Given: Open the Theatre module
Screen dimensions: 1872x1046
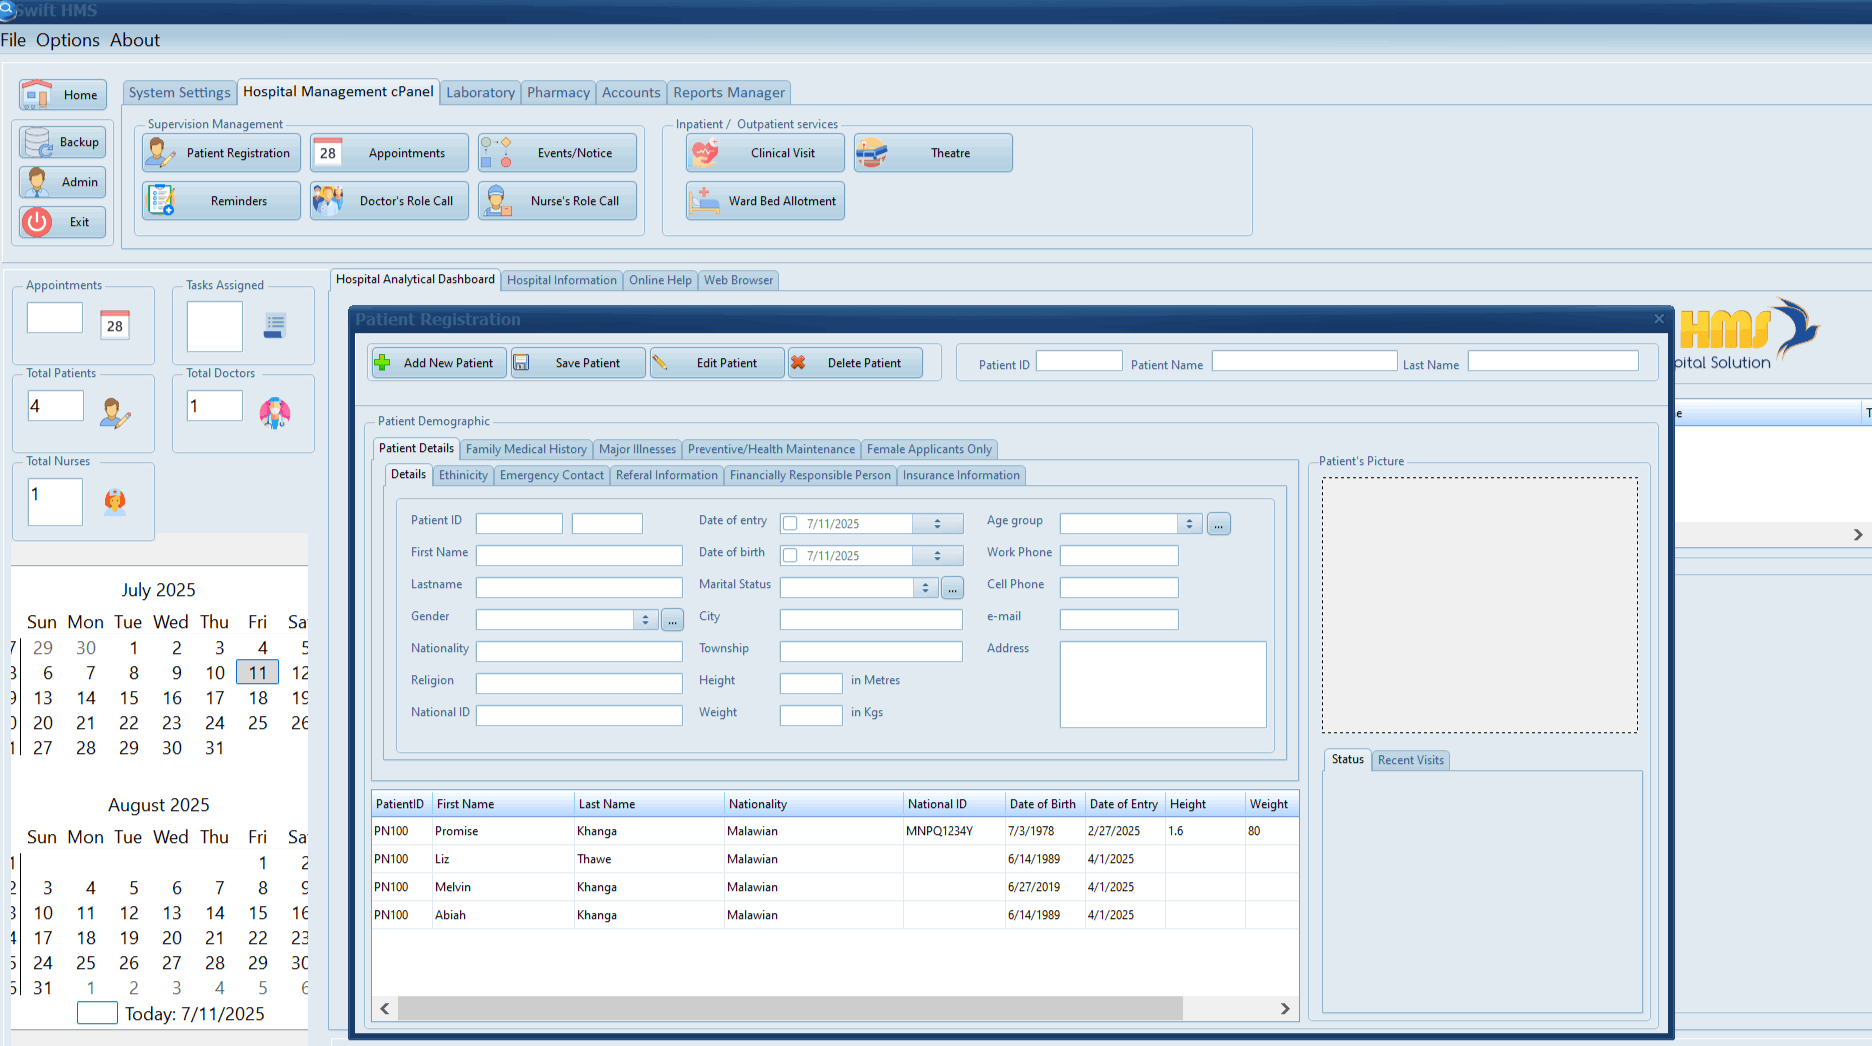Looking at the screenshot, I should (x=931, y=152).
